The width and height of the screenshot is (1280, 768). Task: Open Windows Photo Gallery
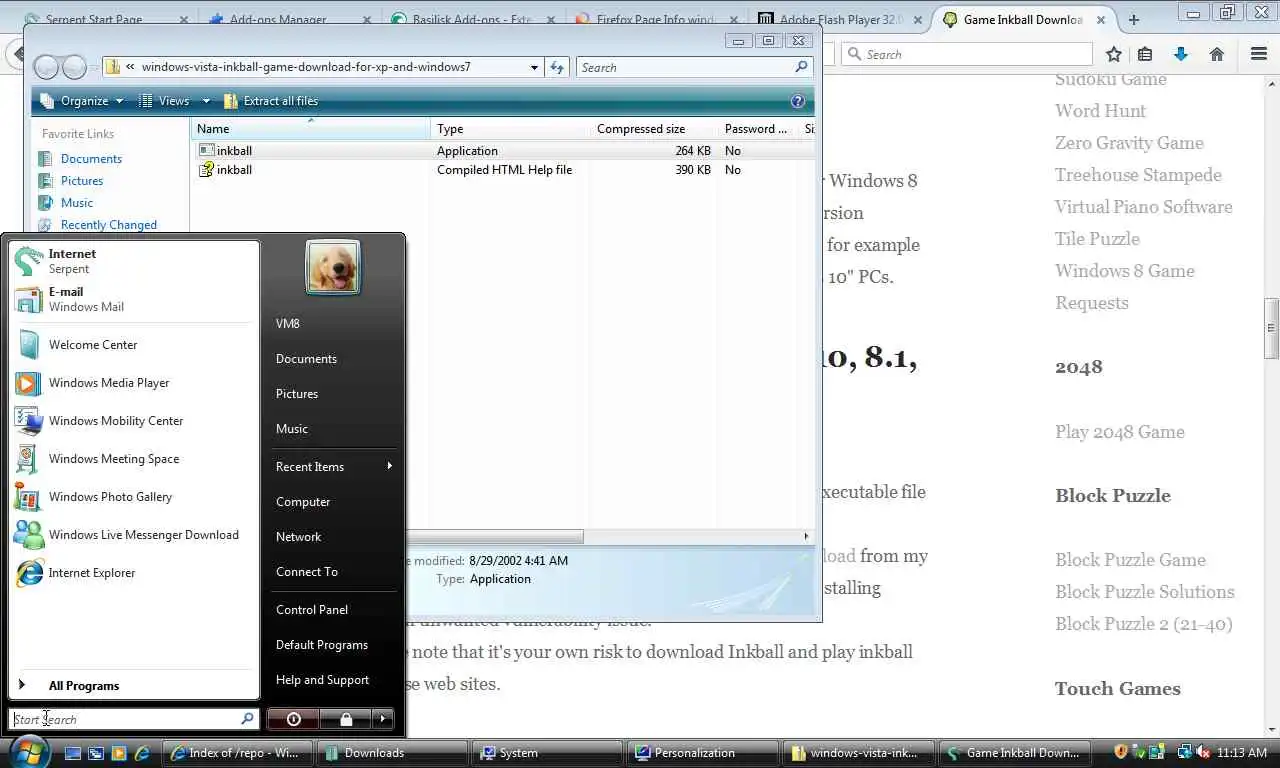coord(134,497)
